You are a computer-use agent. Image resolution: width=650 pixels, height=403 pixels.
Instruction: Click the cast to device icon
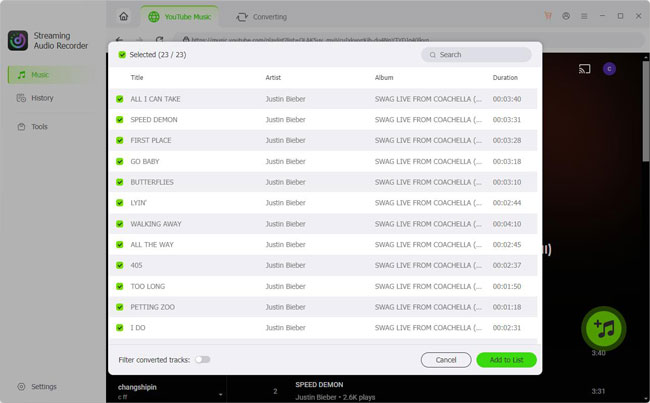[x=585, y=69]
